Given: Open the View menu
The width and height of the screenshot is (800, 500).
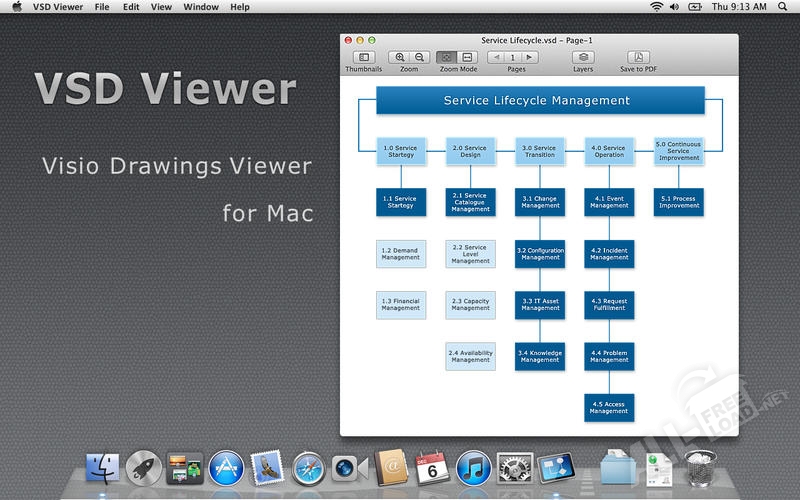Looking at the screenshot, I should (x=161, y=7).
